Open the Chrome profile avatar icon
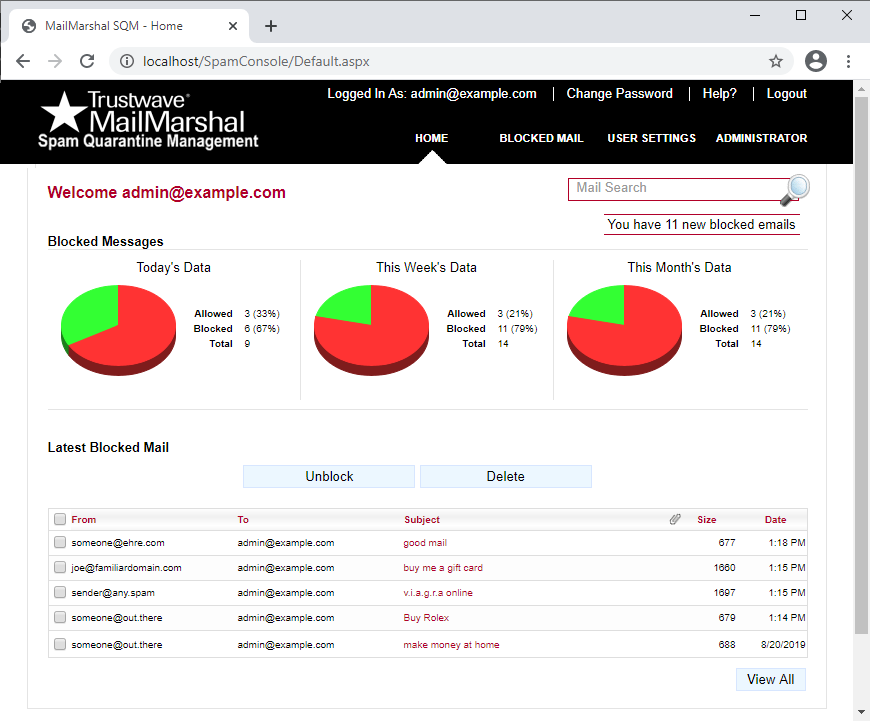This screenshot has height=721, width=870. coord(816,61)
